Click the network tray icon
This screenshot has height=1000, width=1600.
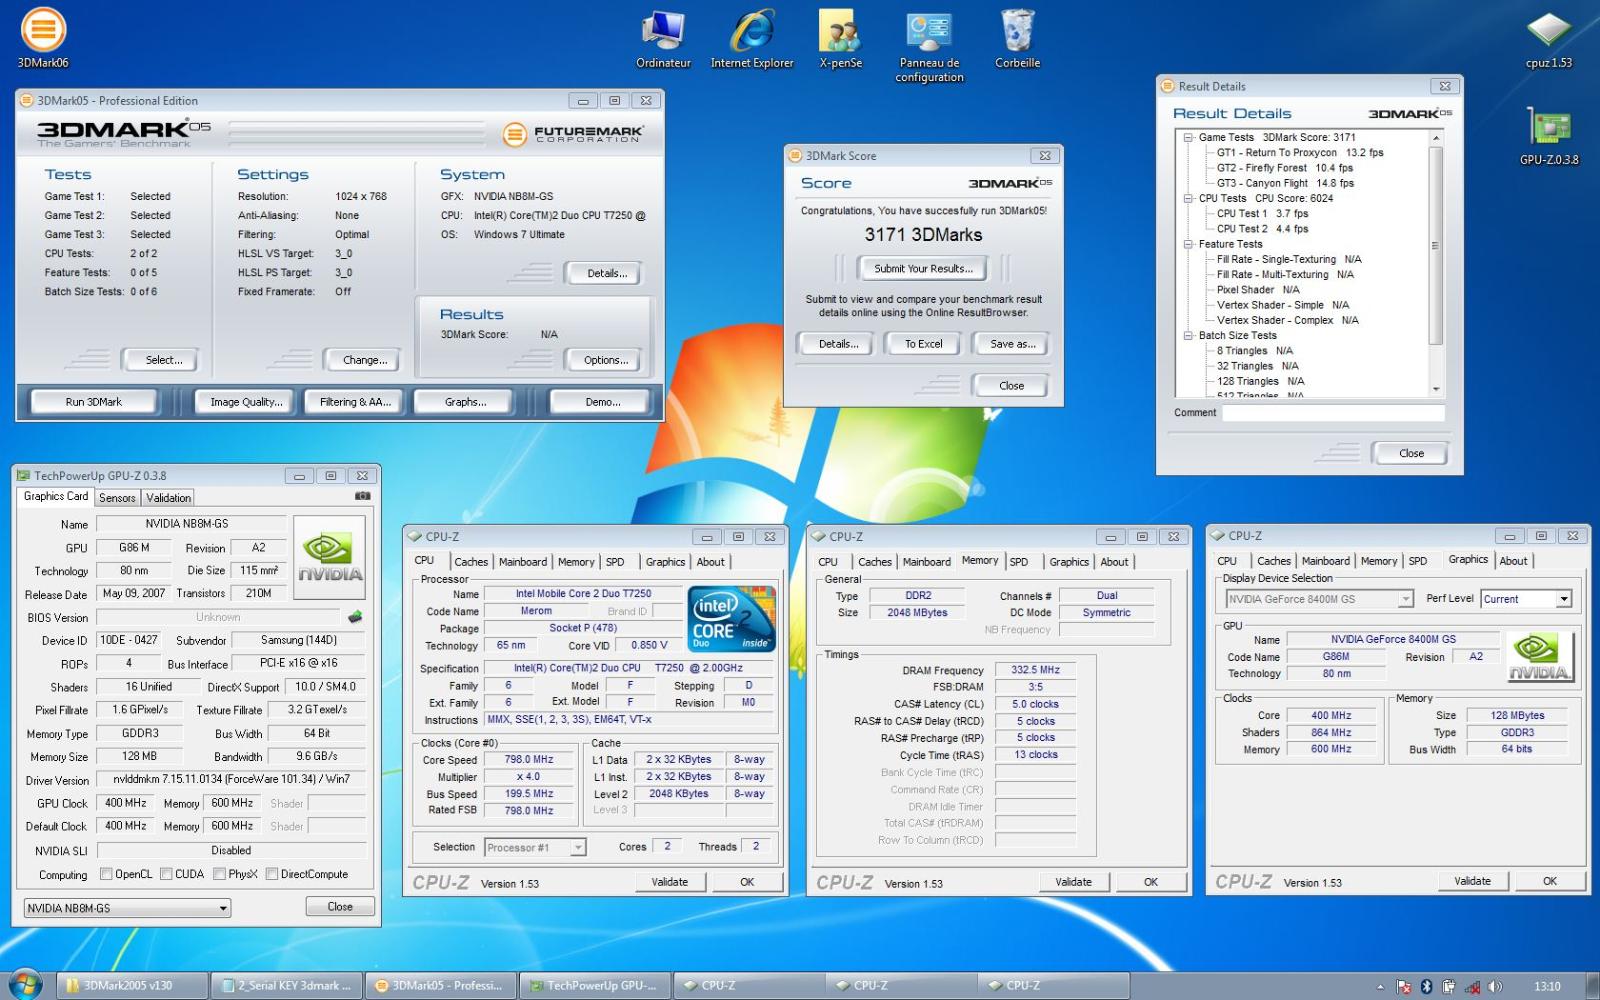pyautogui.click(x=1472, y=987)
